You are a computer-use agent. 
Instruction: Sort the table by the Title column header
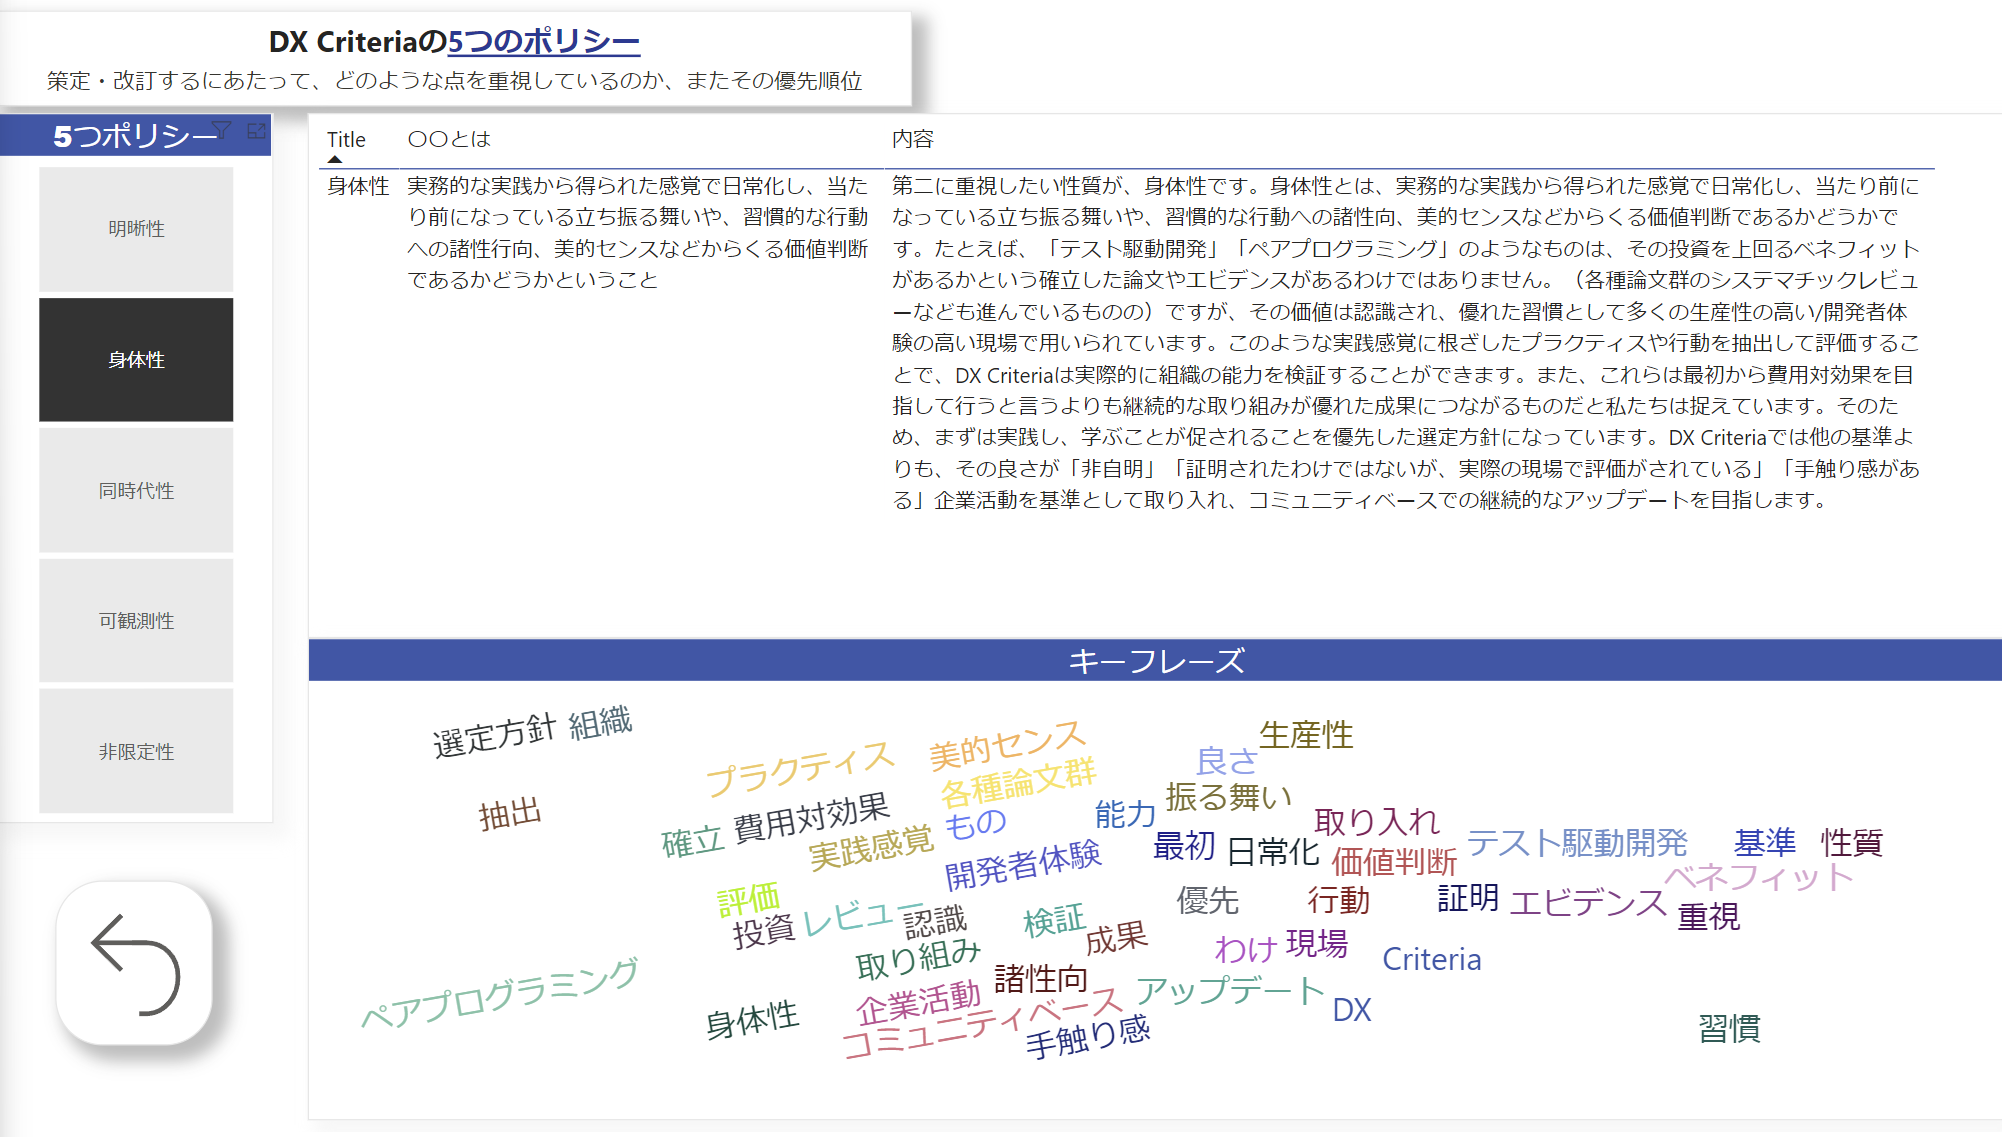coord(346,140)
